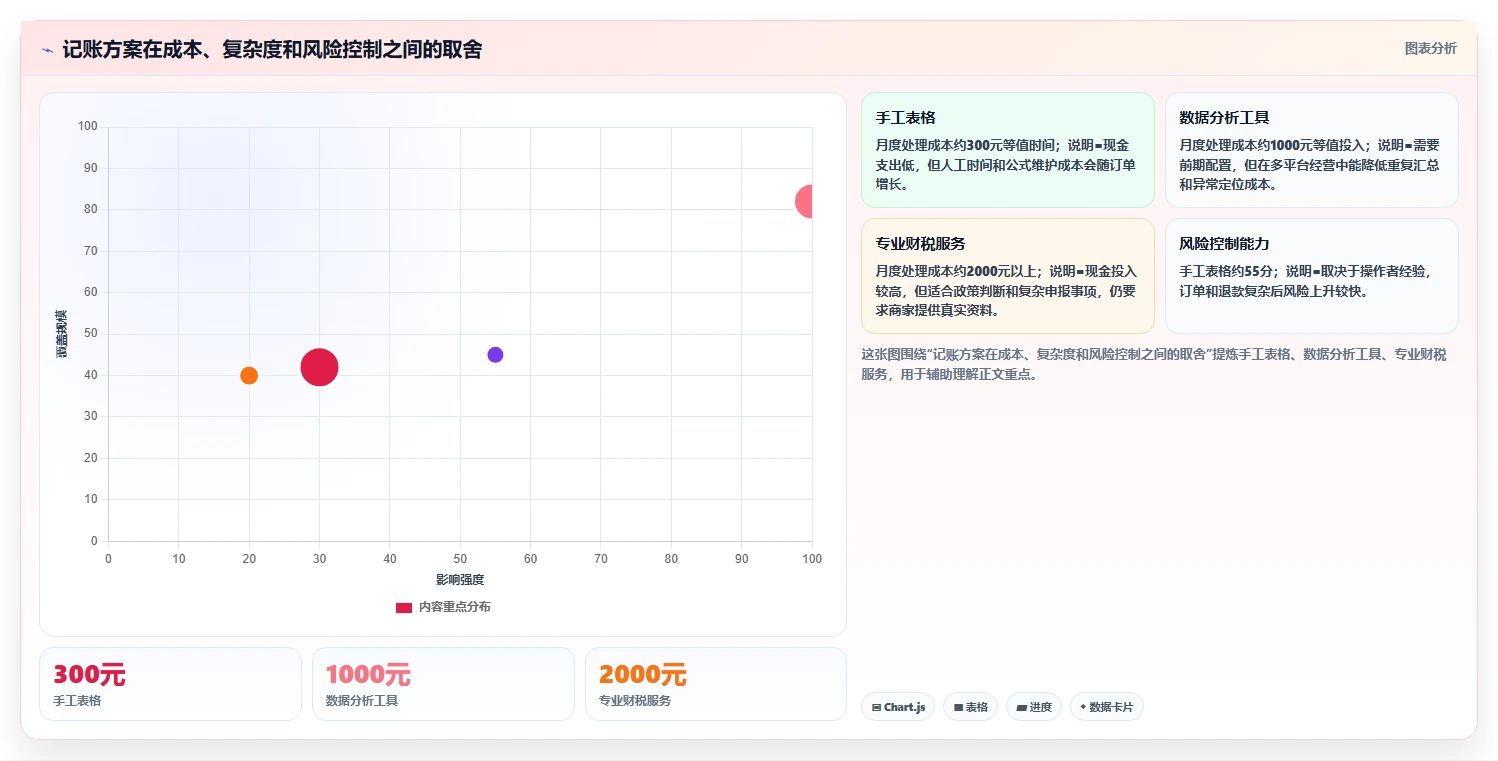This screenshot has height=761, width=1498.
Task: Click the 数据卡片 tag chip
Action: point(1106,707)
